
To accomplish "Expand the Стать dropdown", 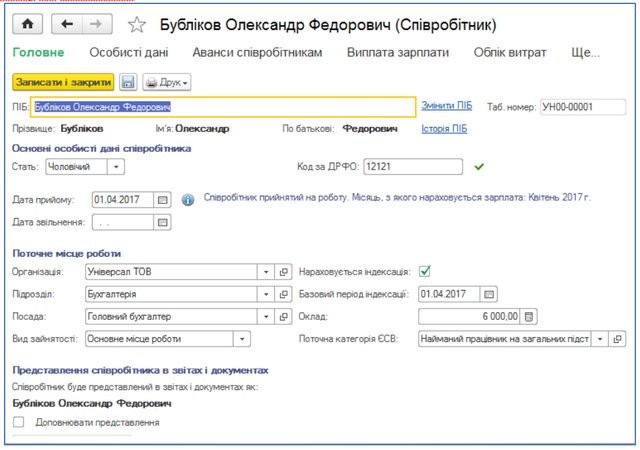I will pos(117,167).
